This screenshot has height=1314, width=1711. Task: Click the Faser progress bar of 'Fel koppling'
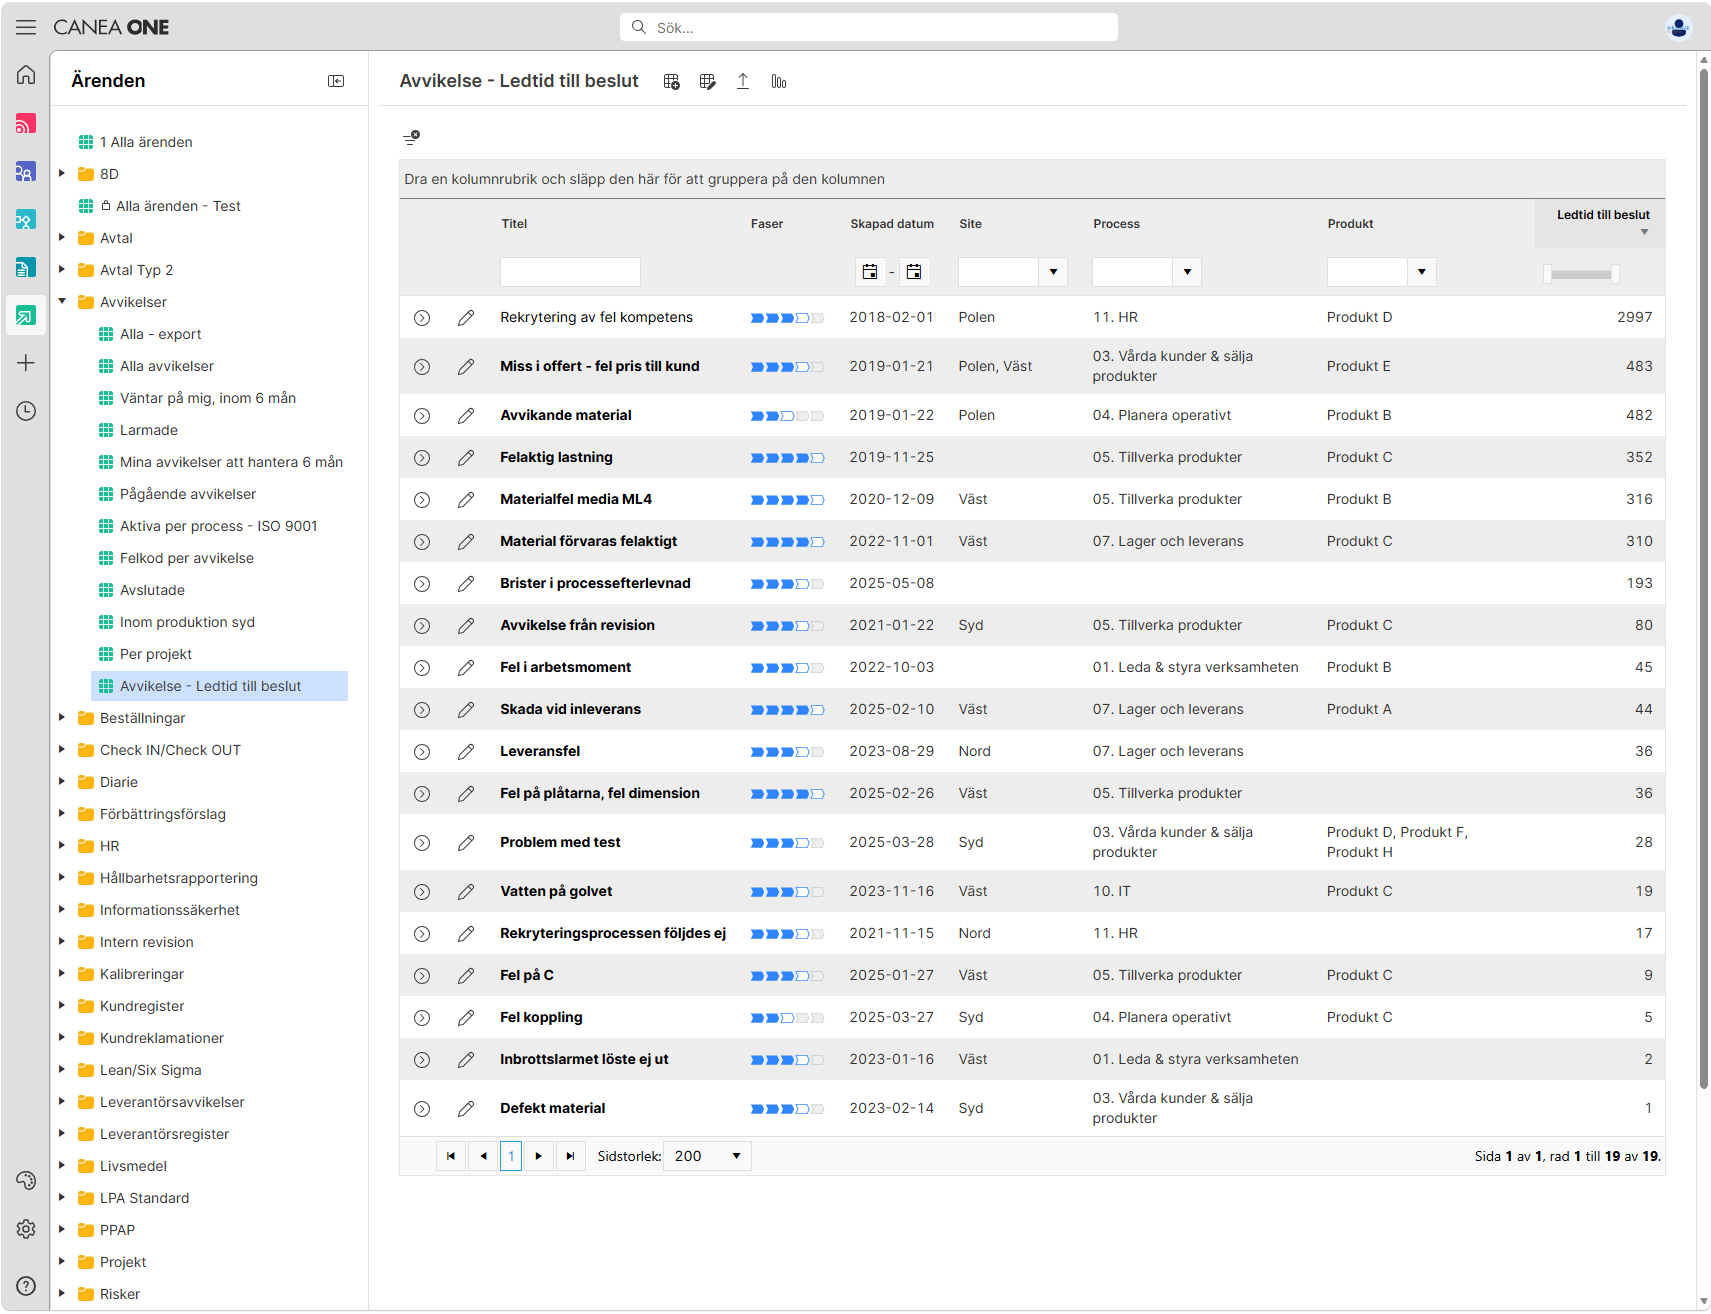point(788,1018)
